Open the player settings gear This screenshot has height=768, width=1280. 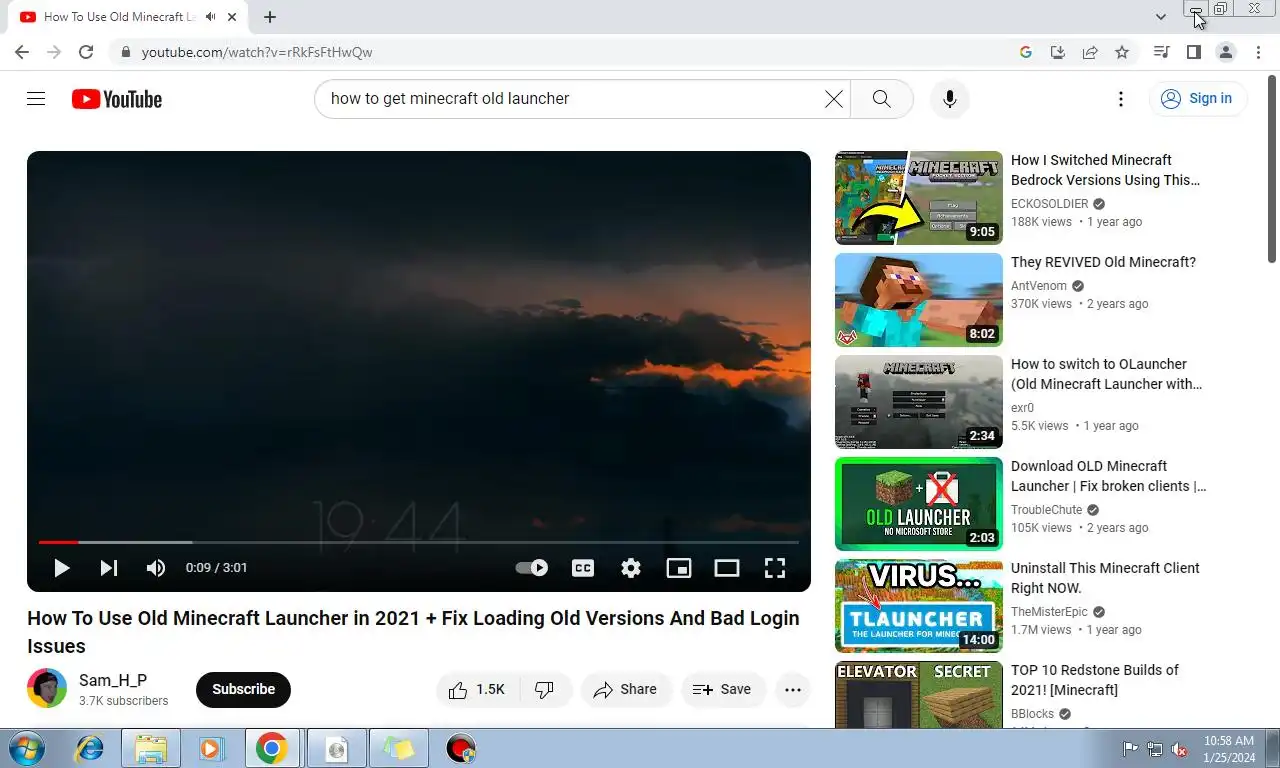coord(631,568)
